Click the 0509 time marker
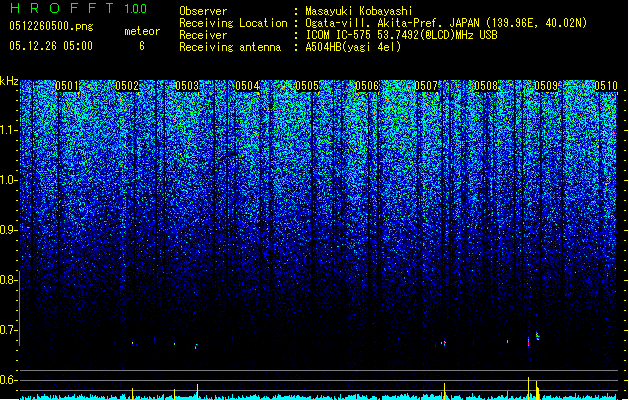Screen dimensions: 629x400 546,86
